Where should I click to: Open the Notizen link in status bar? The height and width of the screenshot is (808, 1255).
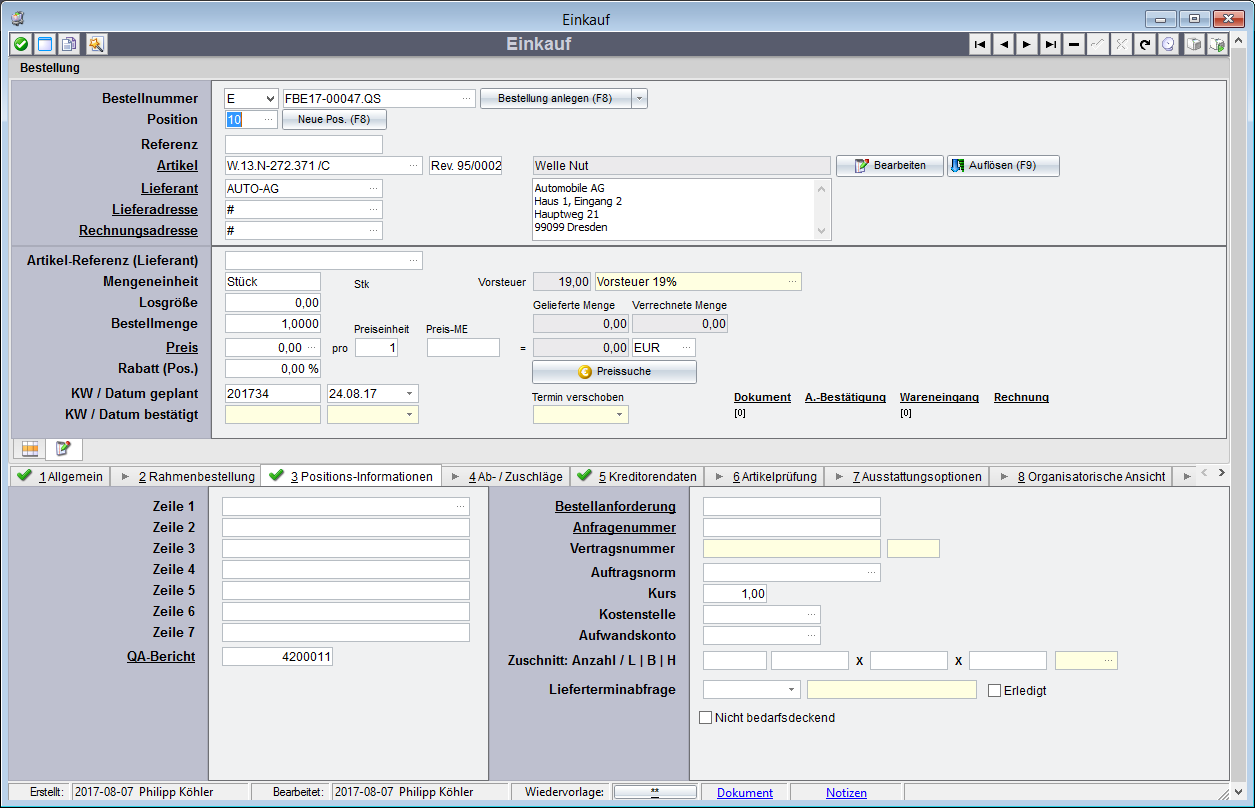pos(846,792)
